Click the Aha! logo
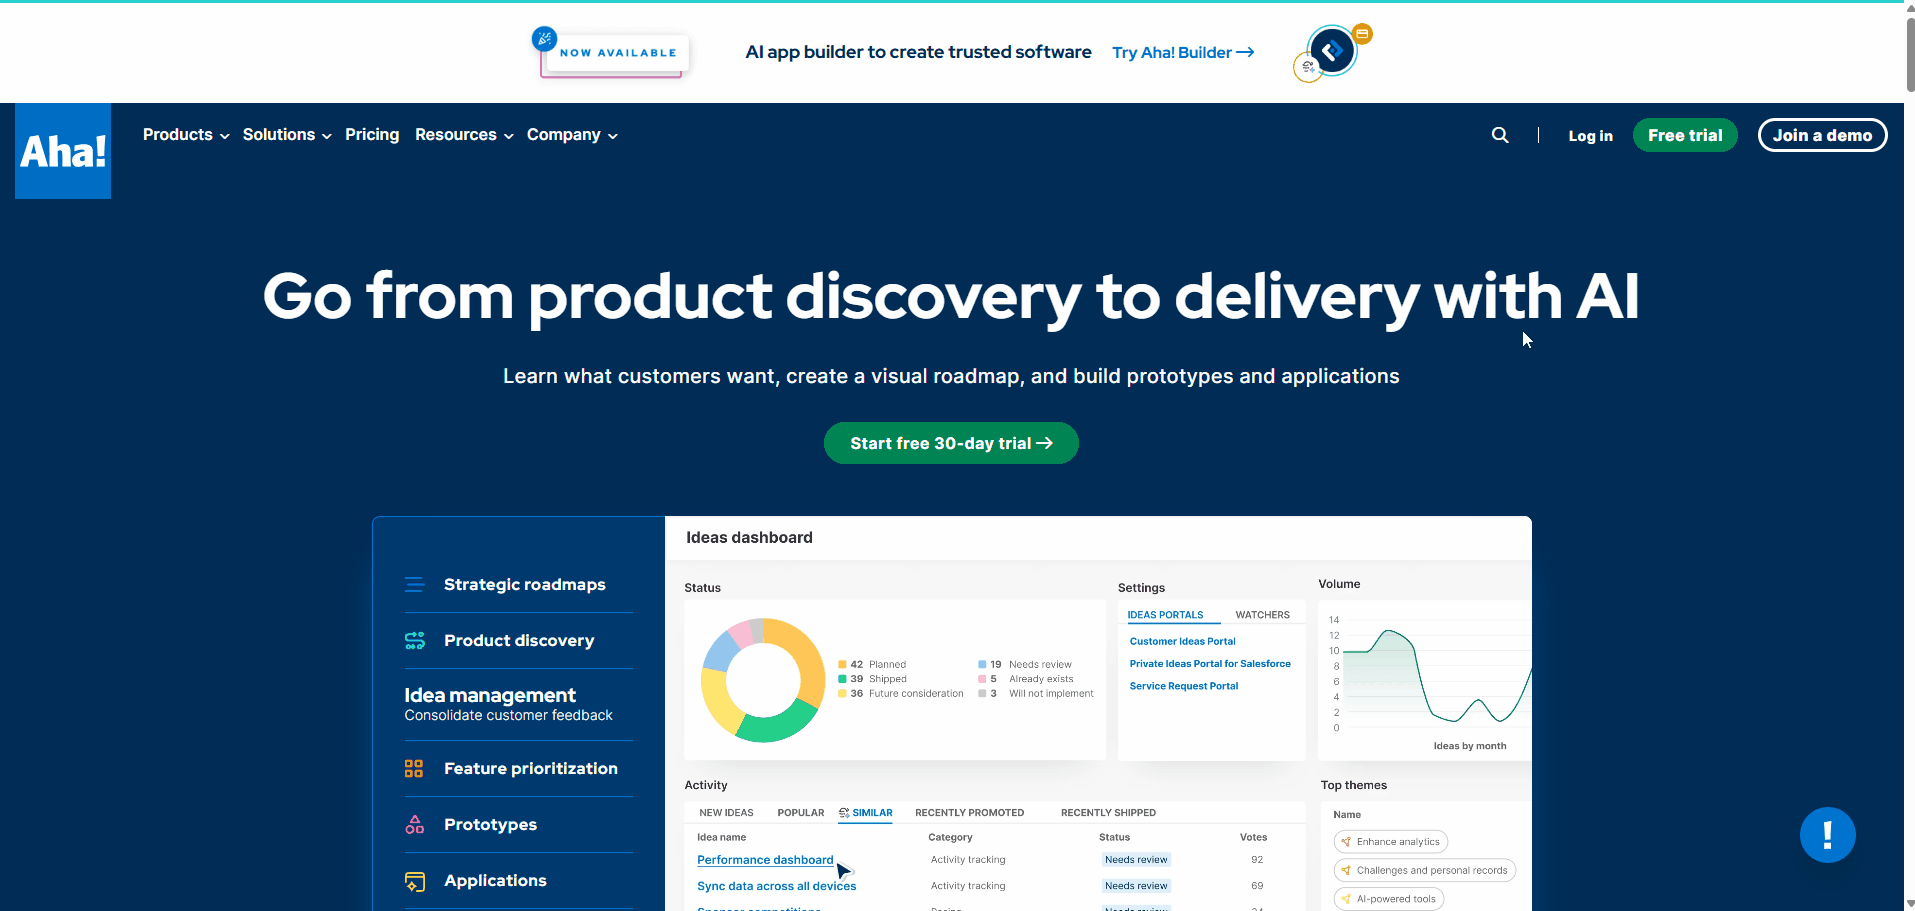 click(x=63, y=151)
